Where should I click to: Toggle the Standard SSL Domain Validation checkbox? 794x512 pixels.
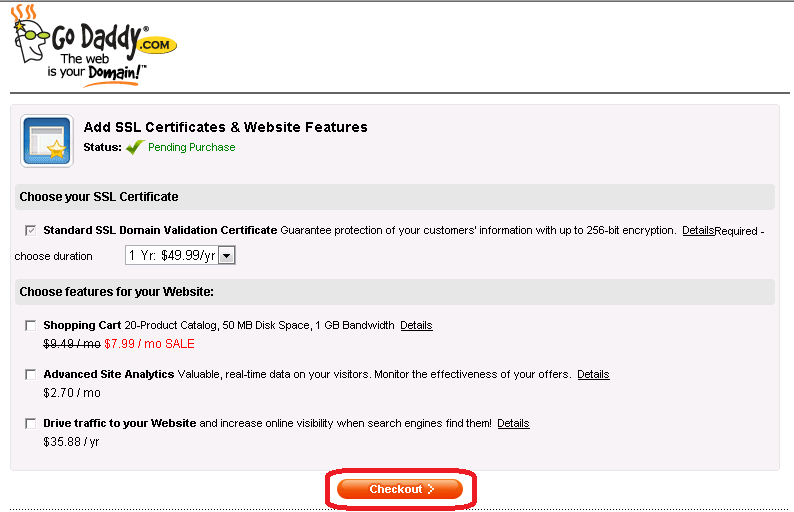point(31,230)
